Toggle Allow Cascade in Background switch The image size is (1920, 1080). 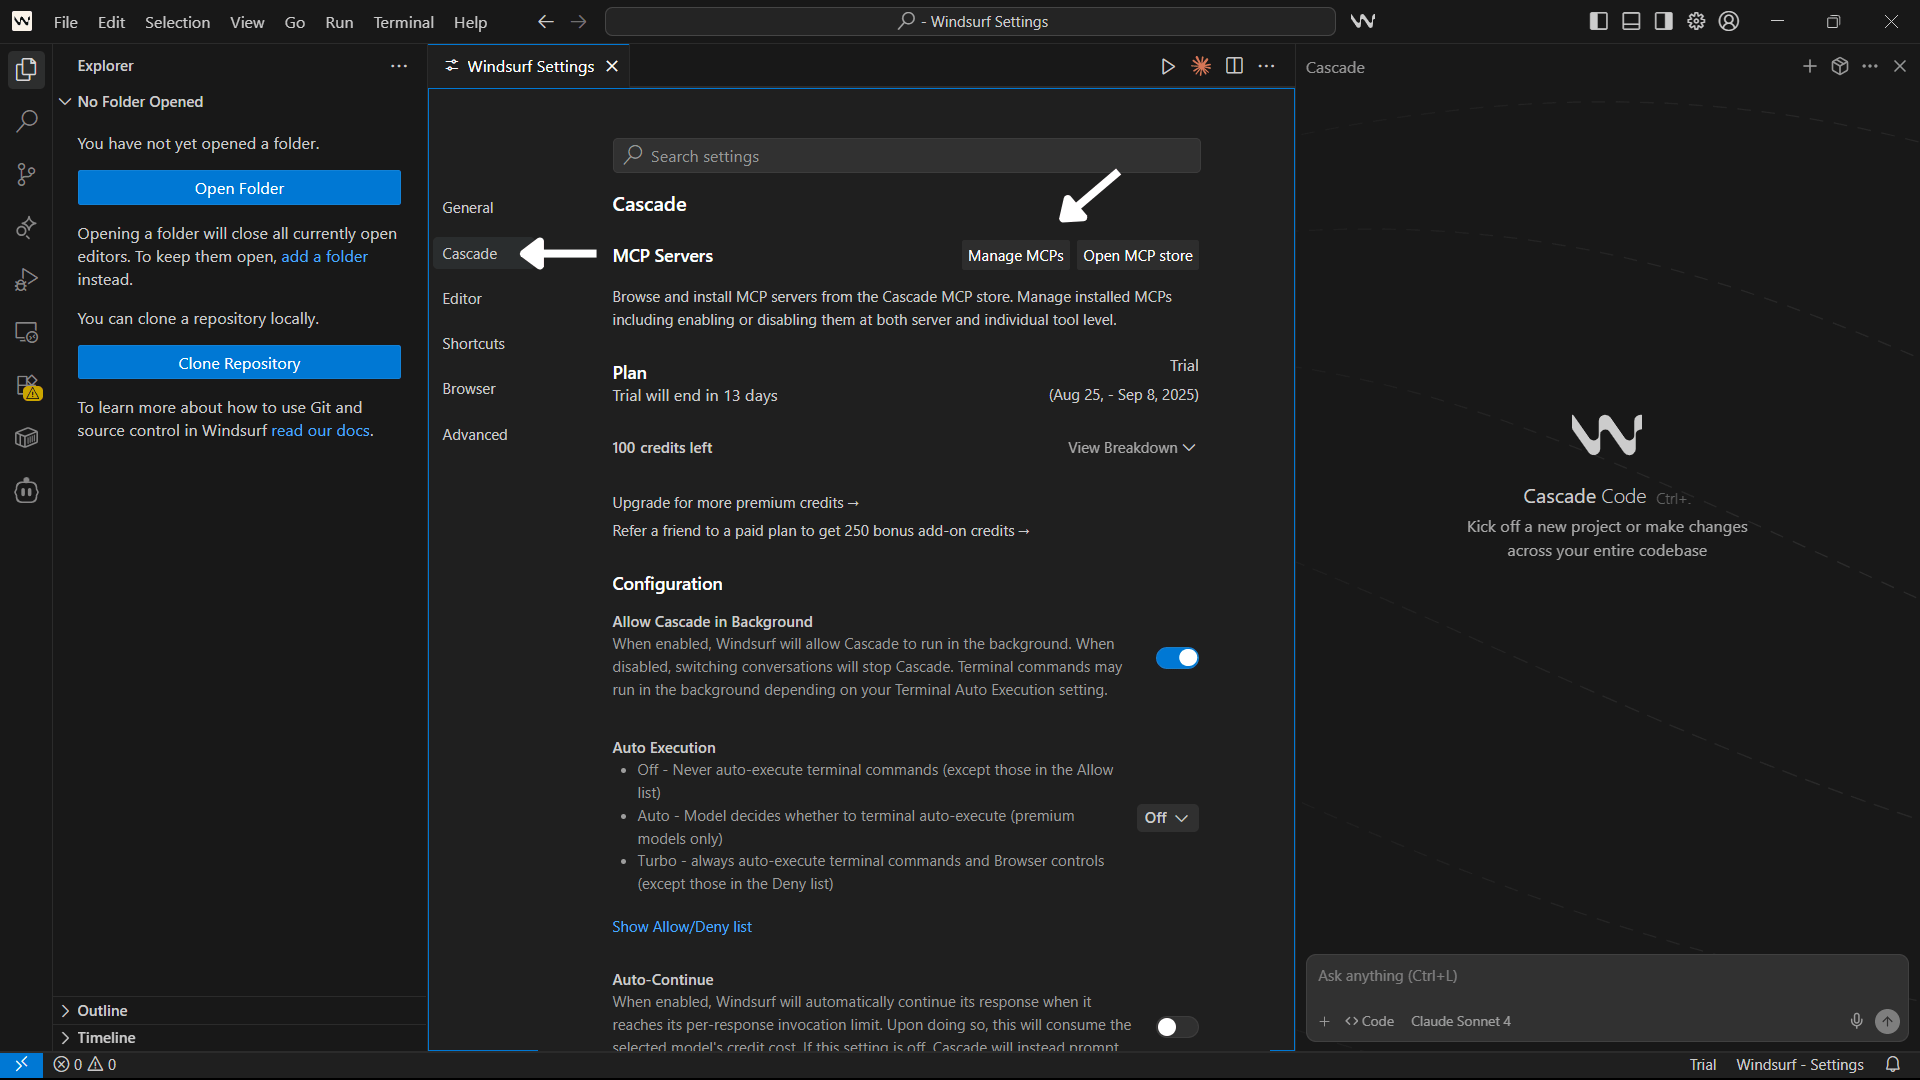point(1177,658)
